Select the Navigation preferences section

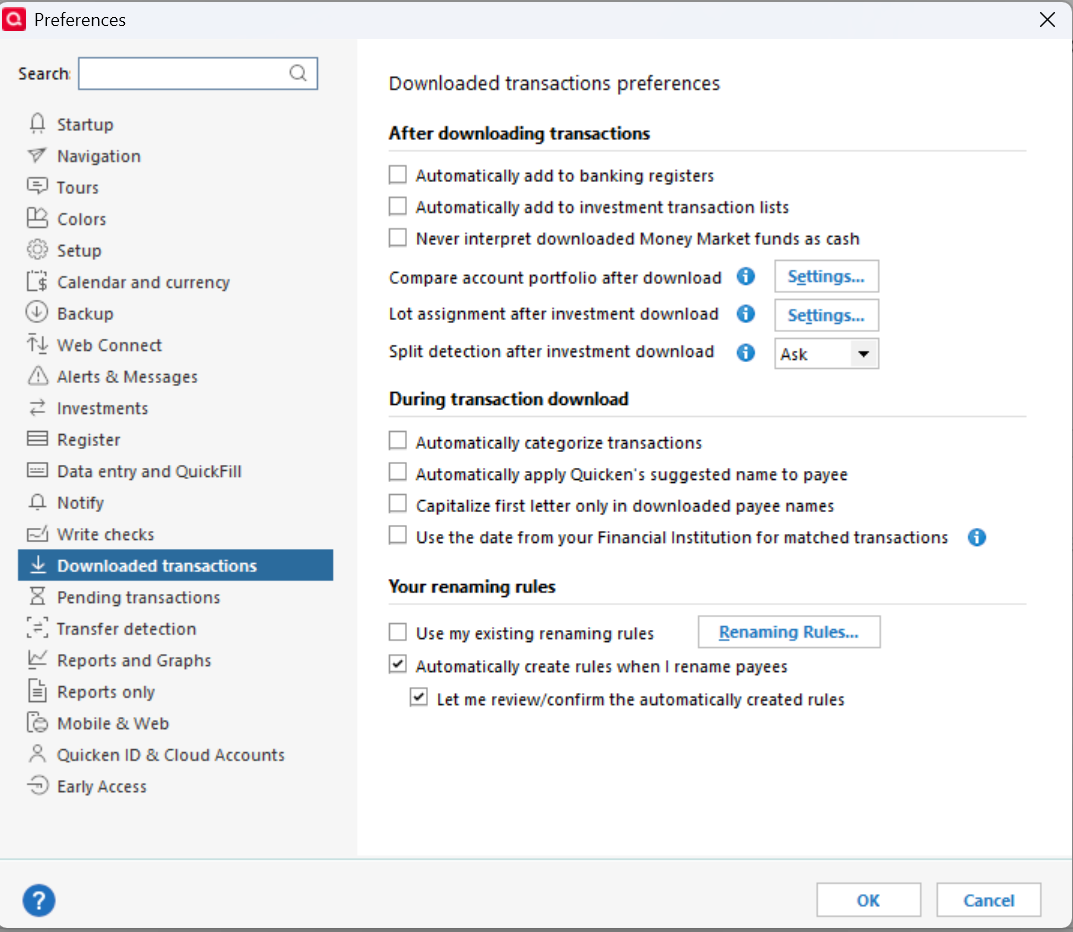(x=175, y=156)
